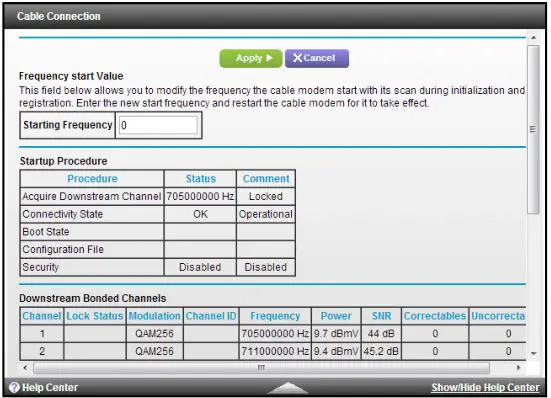Click the green Apply button

pyautogui.click(x=251, y=58)
